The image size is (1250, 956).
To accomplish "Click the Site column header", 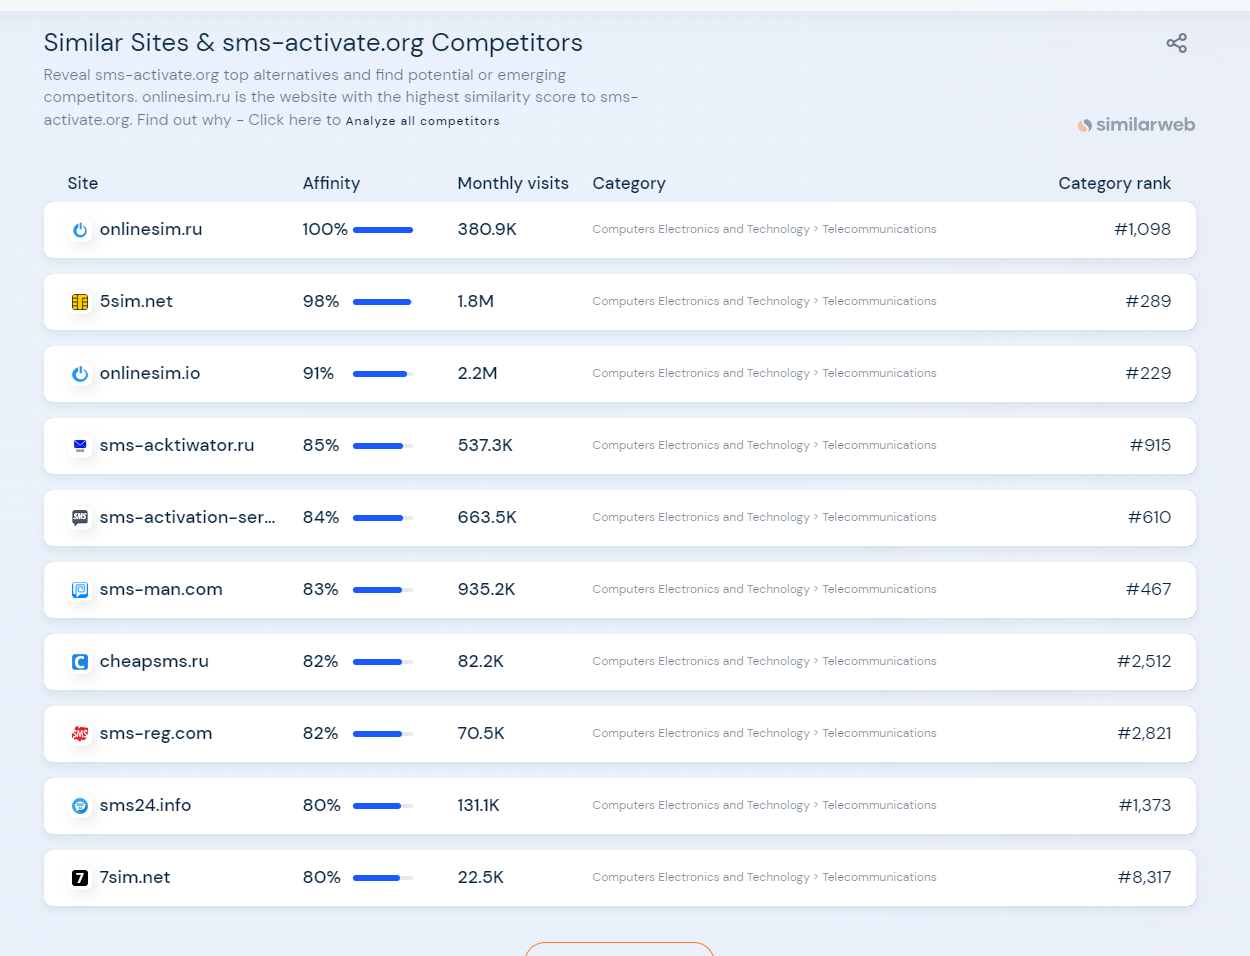I will pyautogui.click(x=83, y=183).
